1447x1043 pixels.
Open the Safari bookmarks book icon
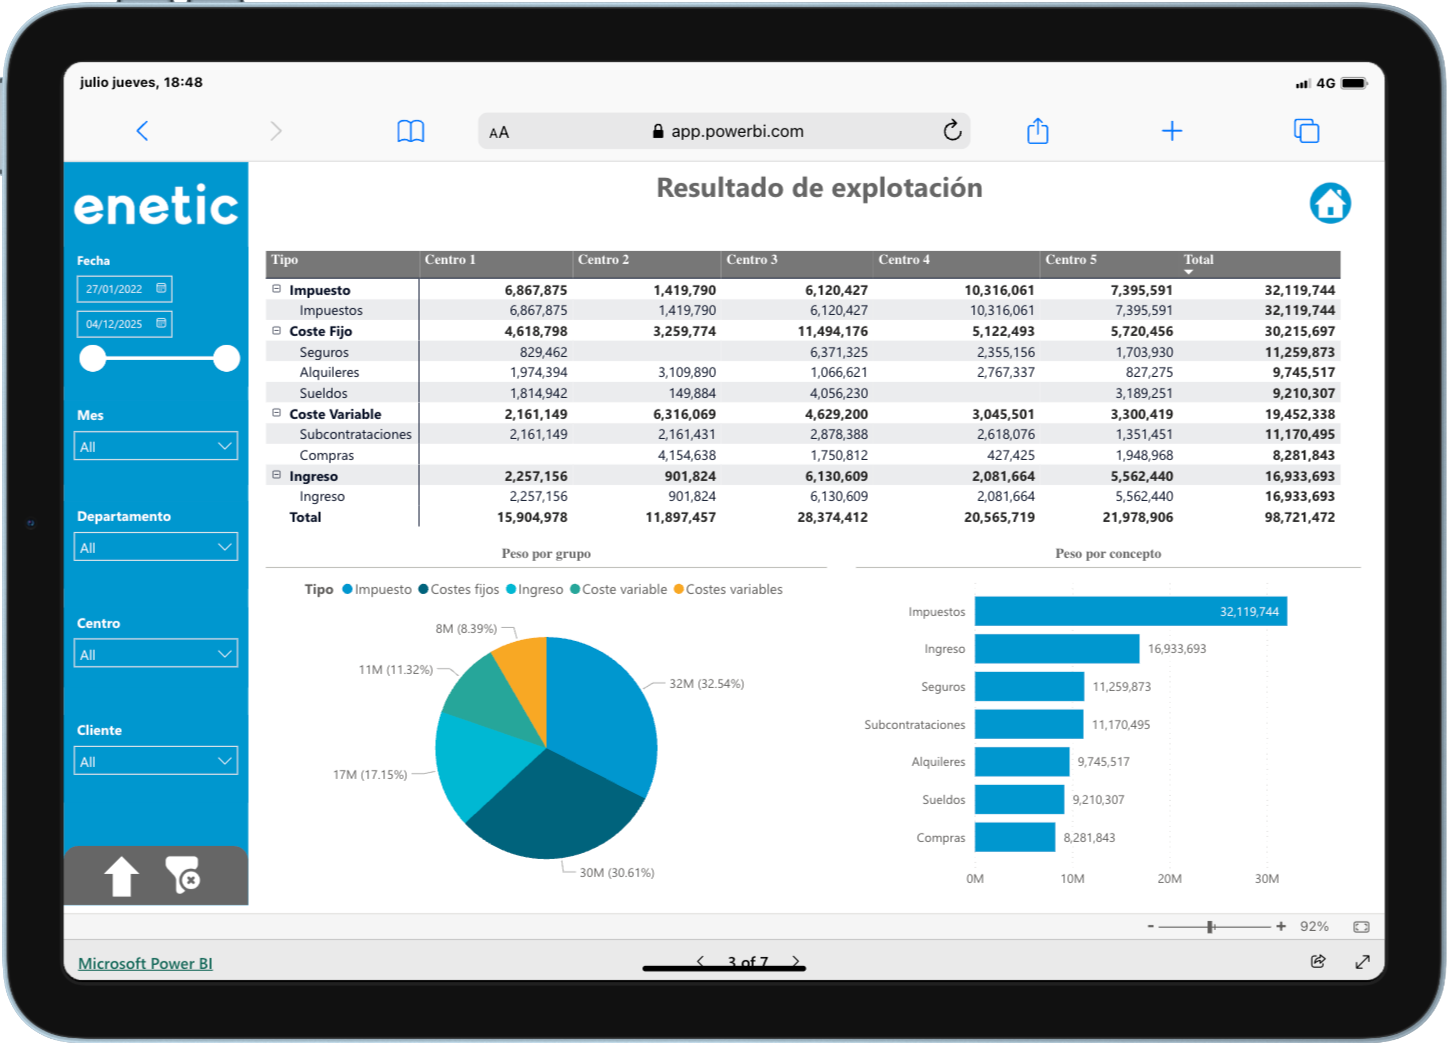[x=411, y=131]
